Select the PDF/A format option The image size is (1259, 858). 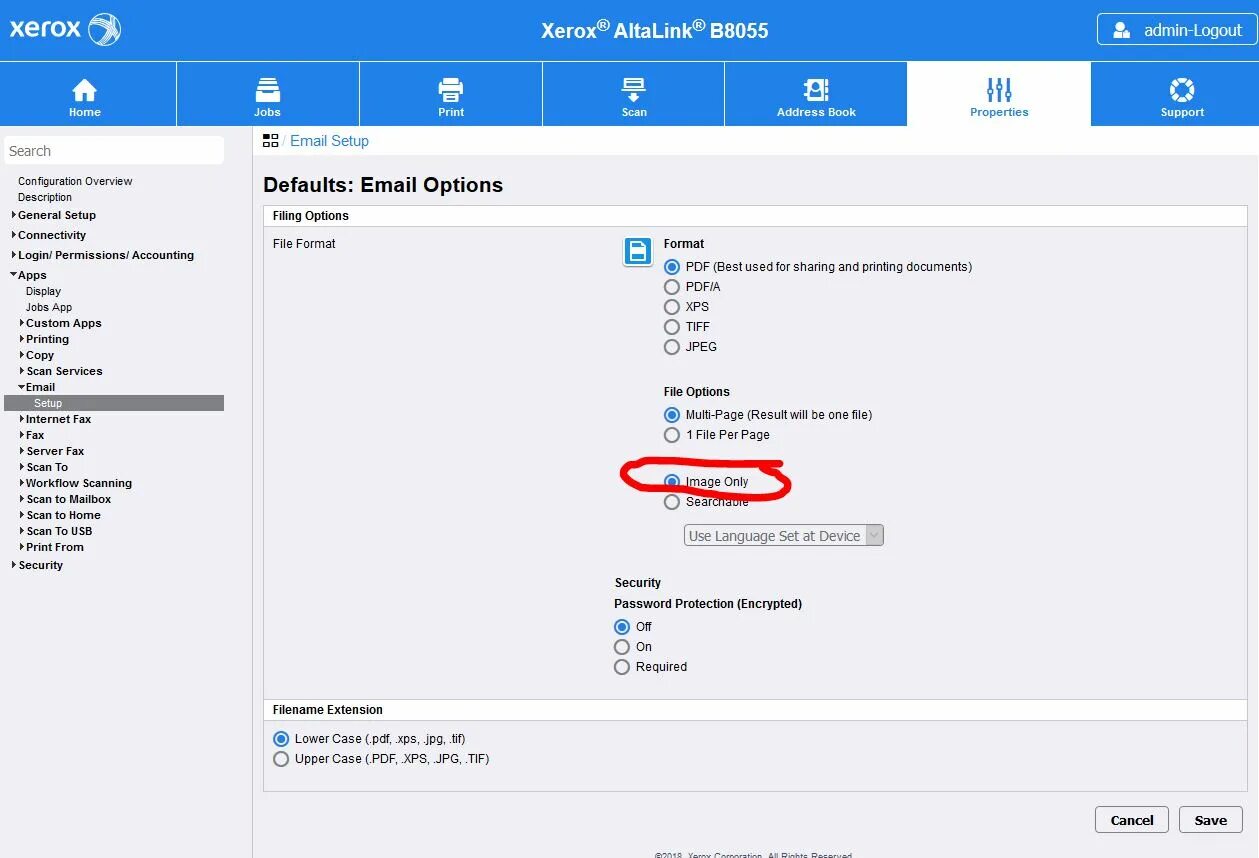coord(672,287)
